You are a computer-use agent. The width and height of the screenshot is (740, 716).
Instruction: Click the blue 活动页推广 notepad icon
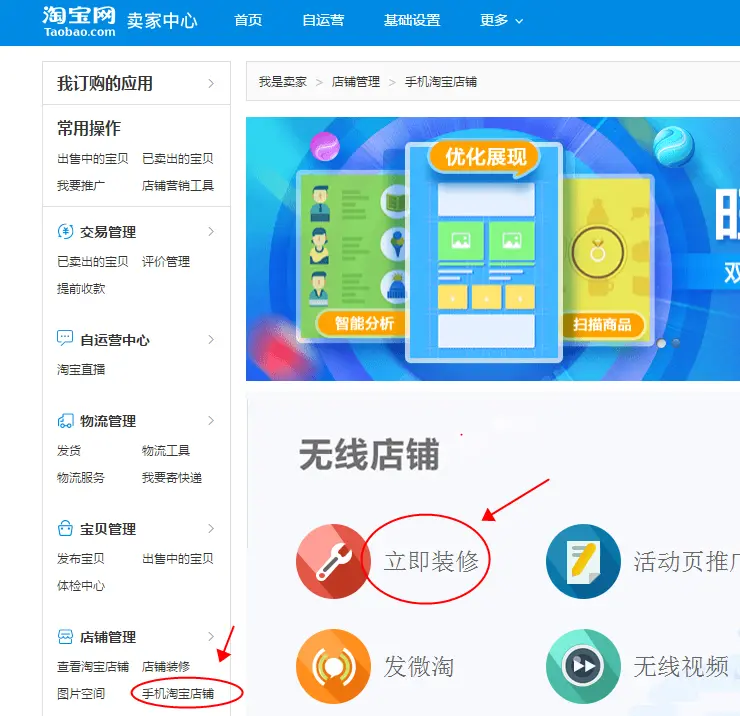tap(583, 561)
